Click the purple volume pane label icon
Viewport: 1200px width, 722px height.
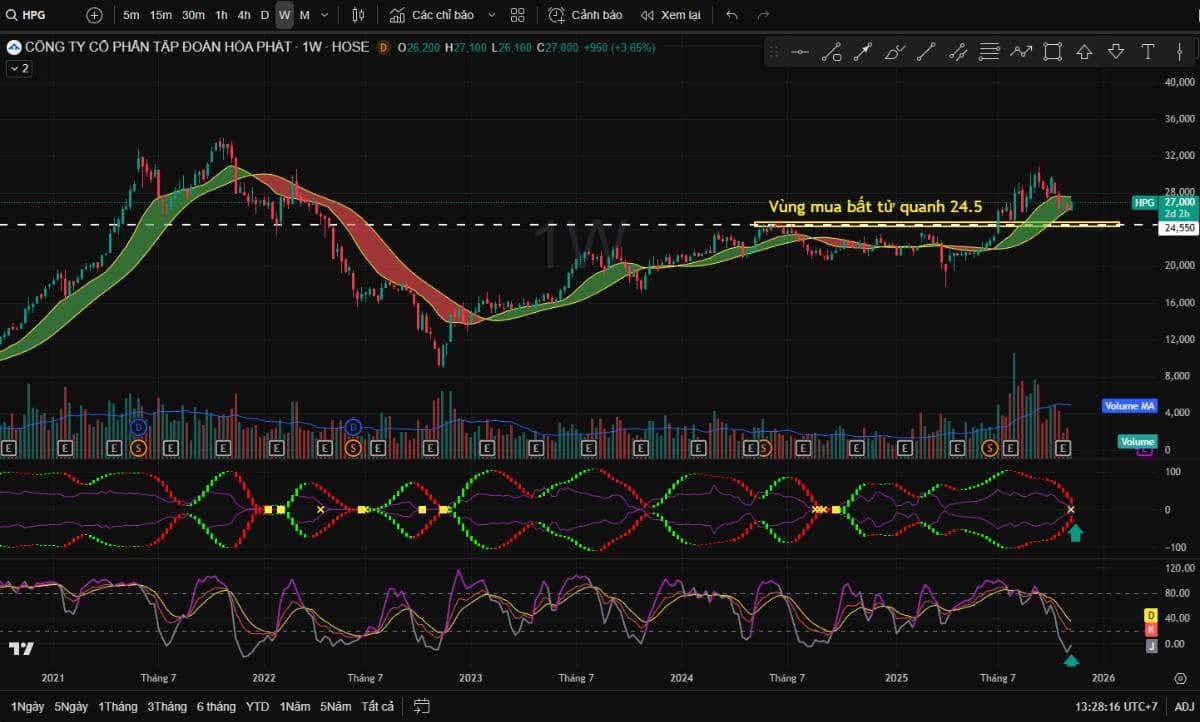[x=1145, y=452]
